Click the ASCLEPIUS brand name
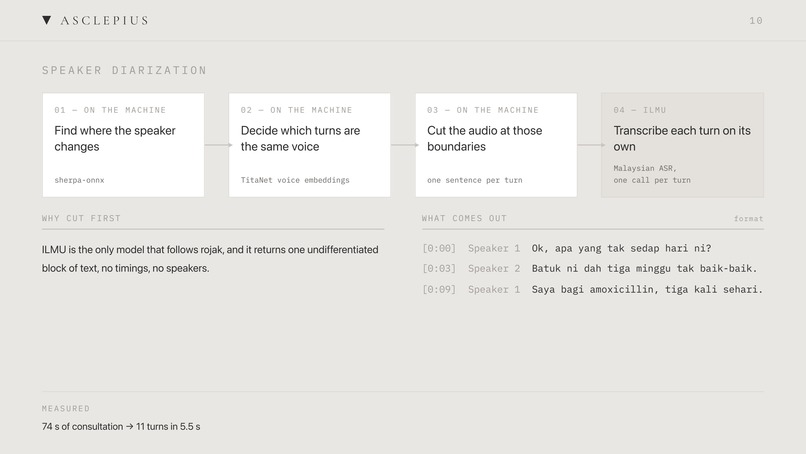Viewport: 806px width, 454px height. pos(104,21)
